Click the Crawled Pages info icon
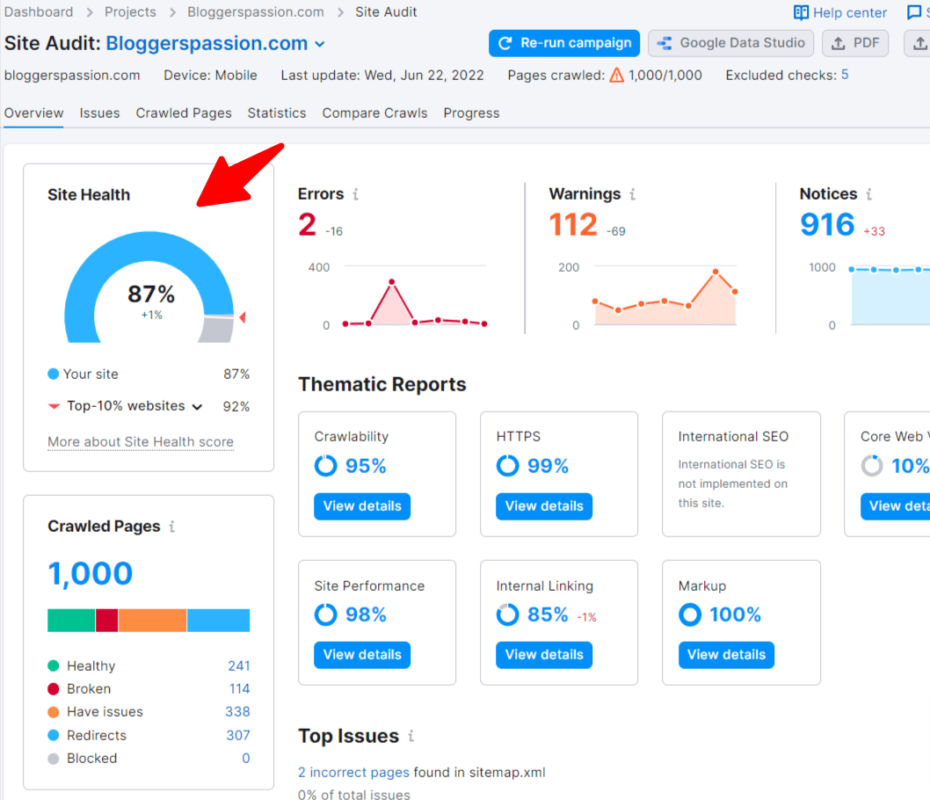The height and width of the screenshot is (800, 930). [x=172, y=527]
